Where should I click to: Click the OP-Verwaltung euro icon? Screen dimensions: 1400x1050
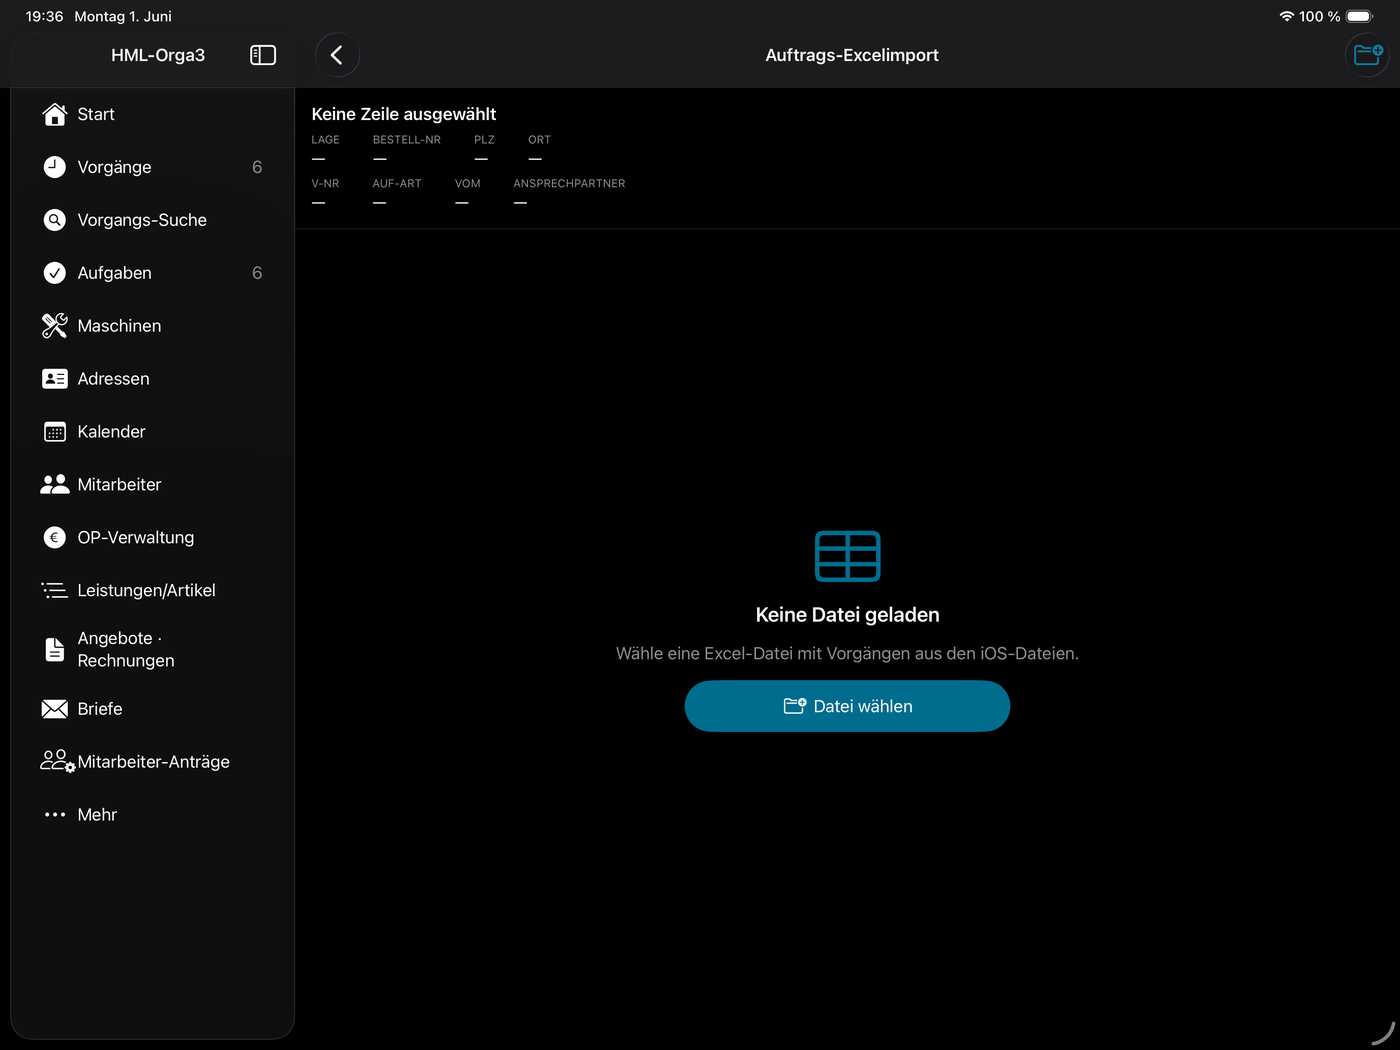point(55,538)
